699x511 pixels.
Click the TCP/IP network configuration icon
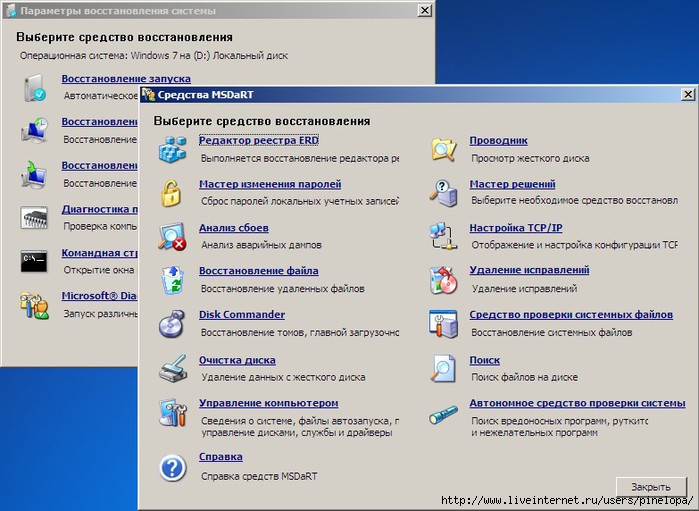click(x=444, y=236)
